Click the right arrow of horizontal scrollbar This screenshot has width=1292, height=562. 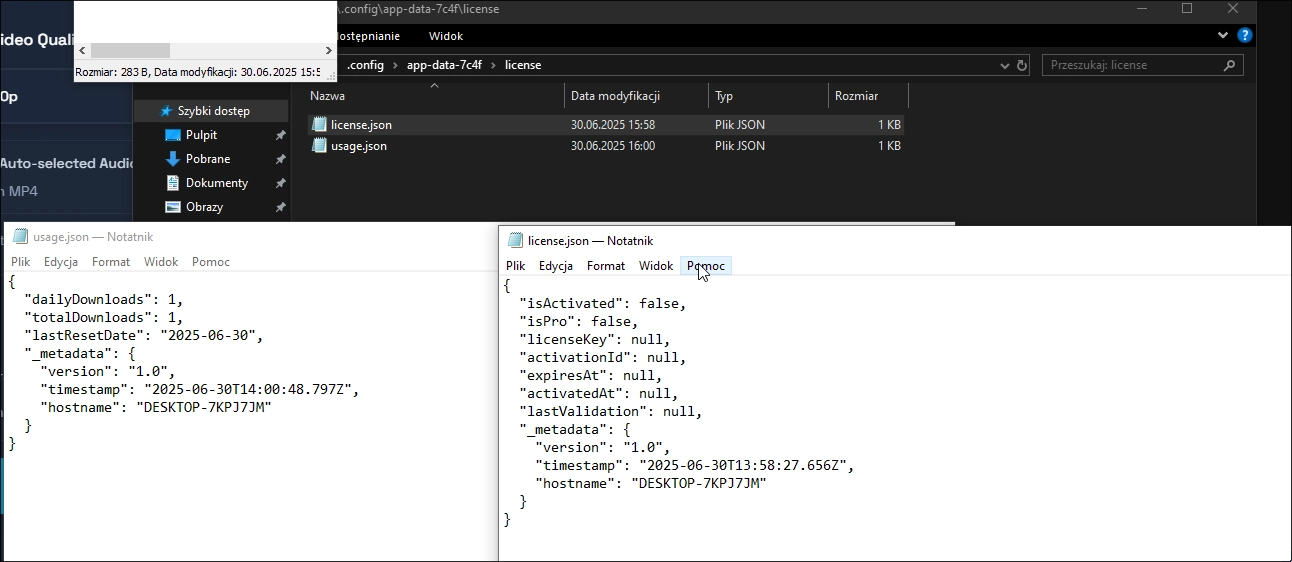(x=328, y=50)
